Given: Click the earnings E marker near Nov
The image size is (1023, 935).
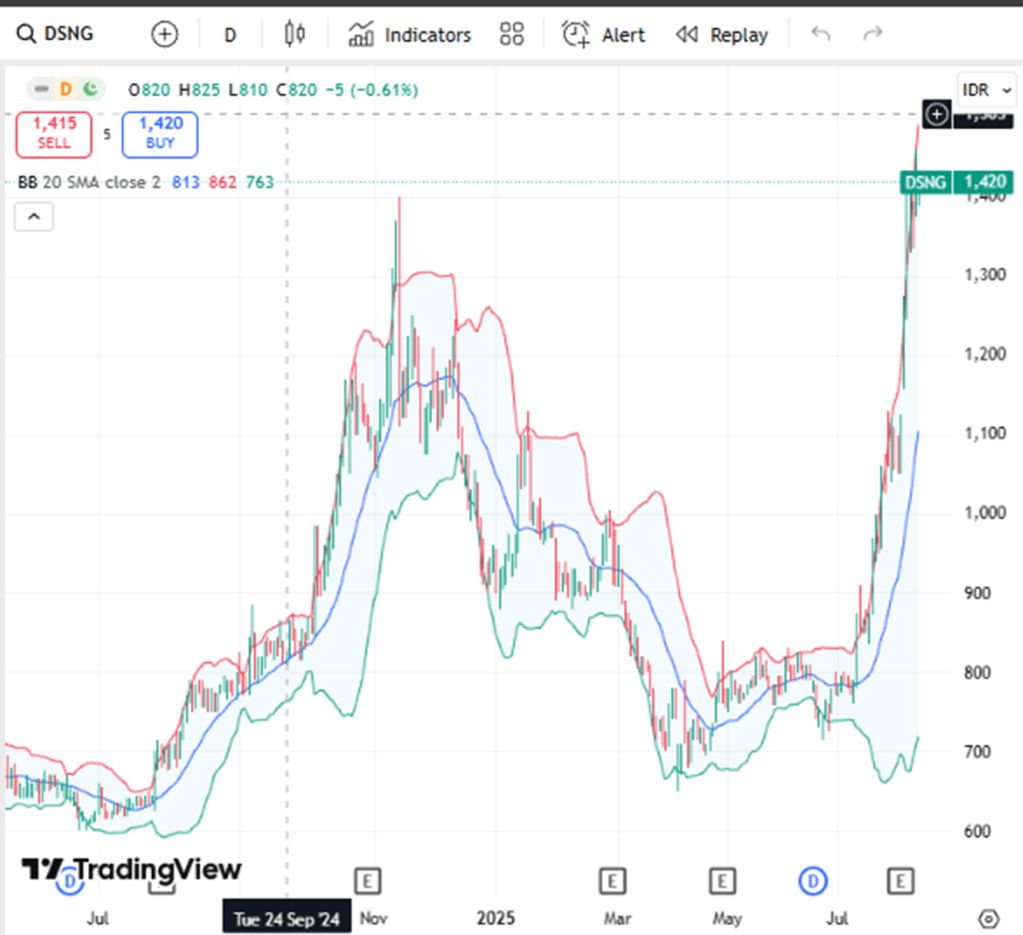Looking at the screenshot, I should (370, 881).
